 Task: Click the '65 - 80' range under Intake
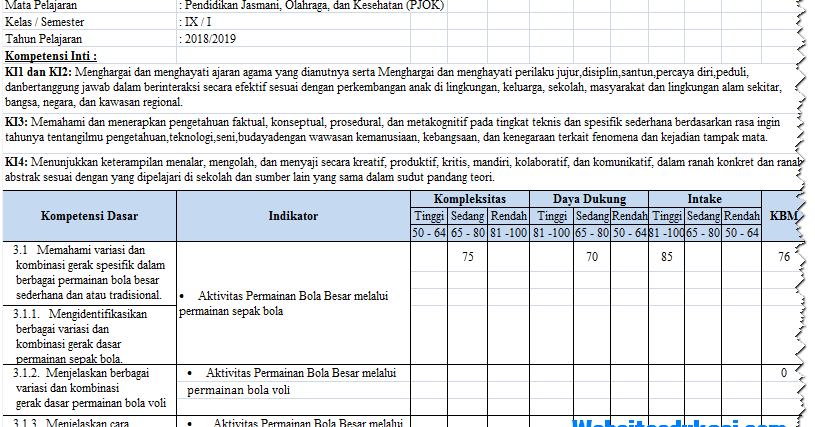click(703, 233)
